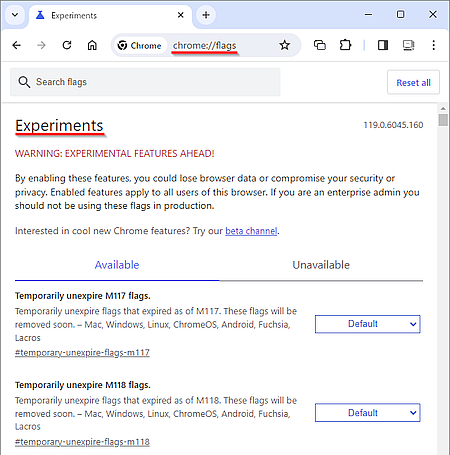Switch to the Unavailable tab
The height and width of the screenshot is (455, 450).
pyautogui.click(x=321, y=265)
